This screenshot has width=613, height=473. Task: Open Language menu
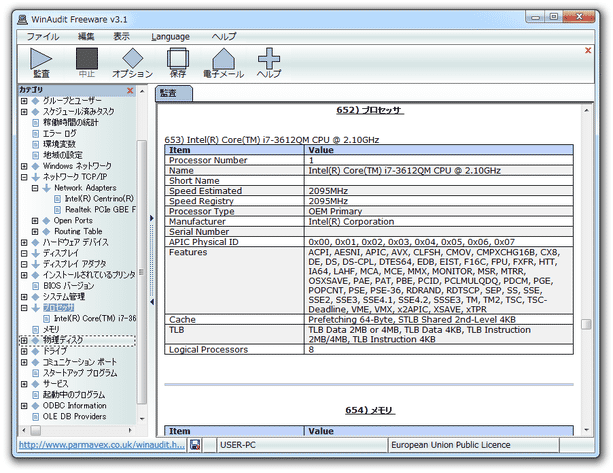point(170,37)
